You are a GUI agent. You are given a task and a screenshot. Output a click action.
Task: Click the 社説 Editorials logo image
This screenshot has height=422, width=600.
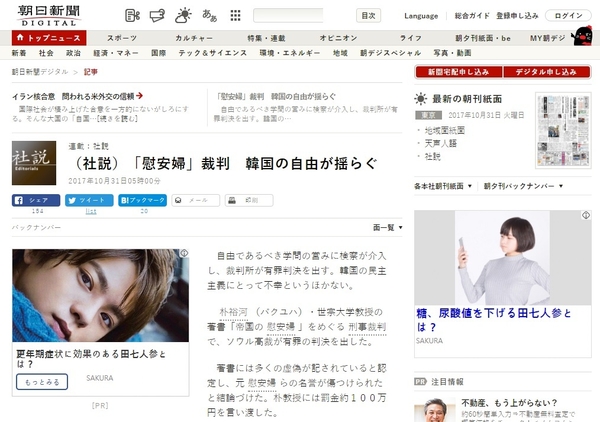(34, 163)
